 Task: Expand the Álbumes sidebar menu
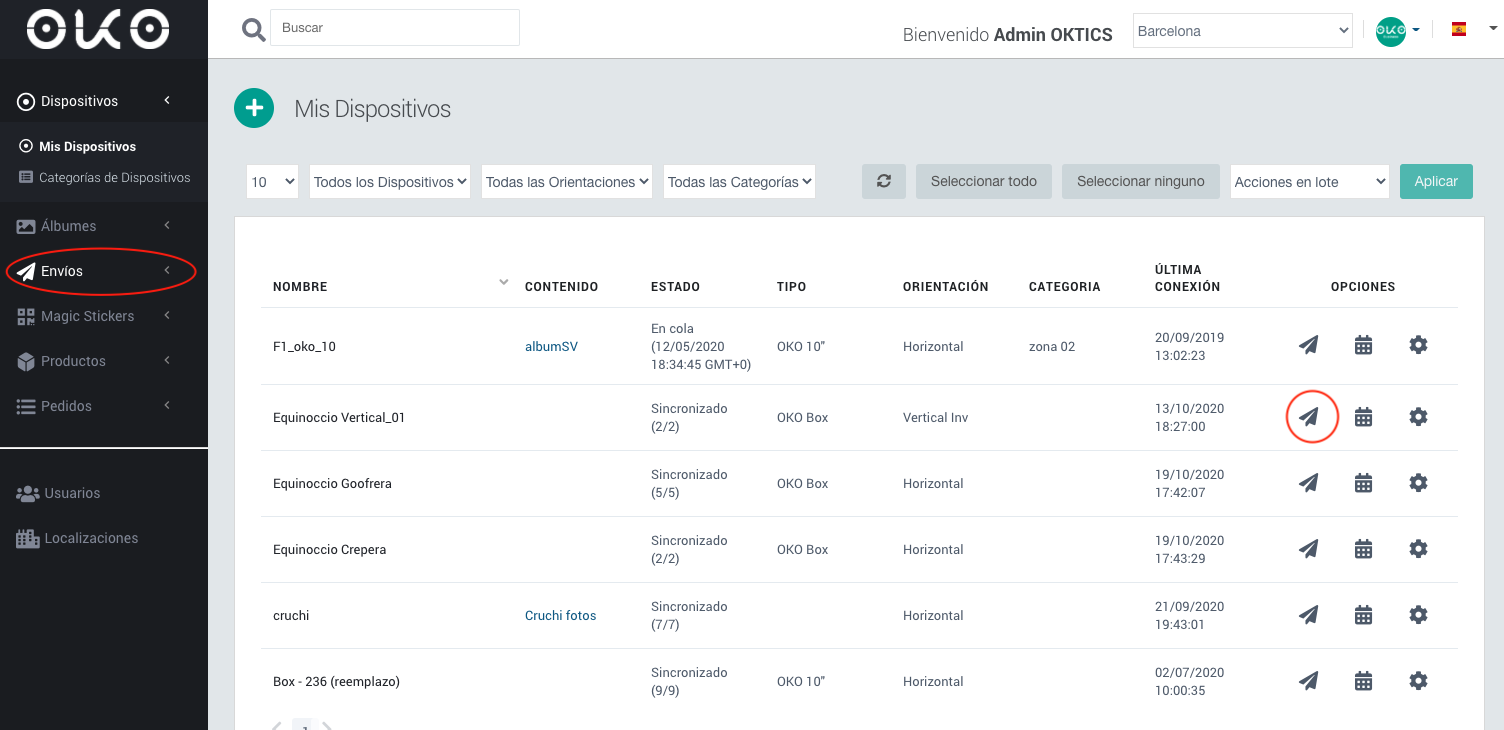pyautogui.click(x=104, y=226)
